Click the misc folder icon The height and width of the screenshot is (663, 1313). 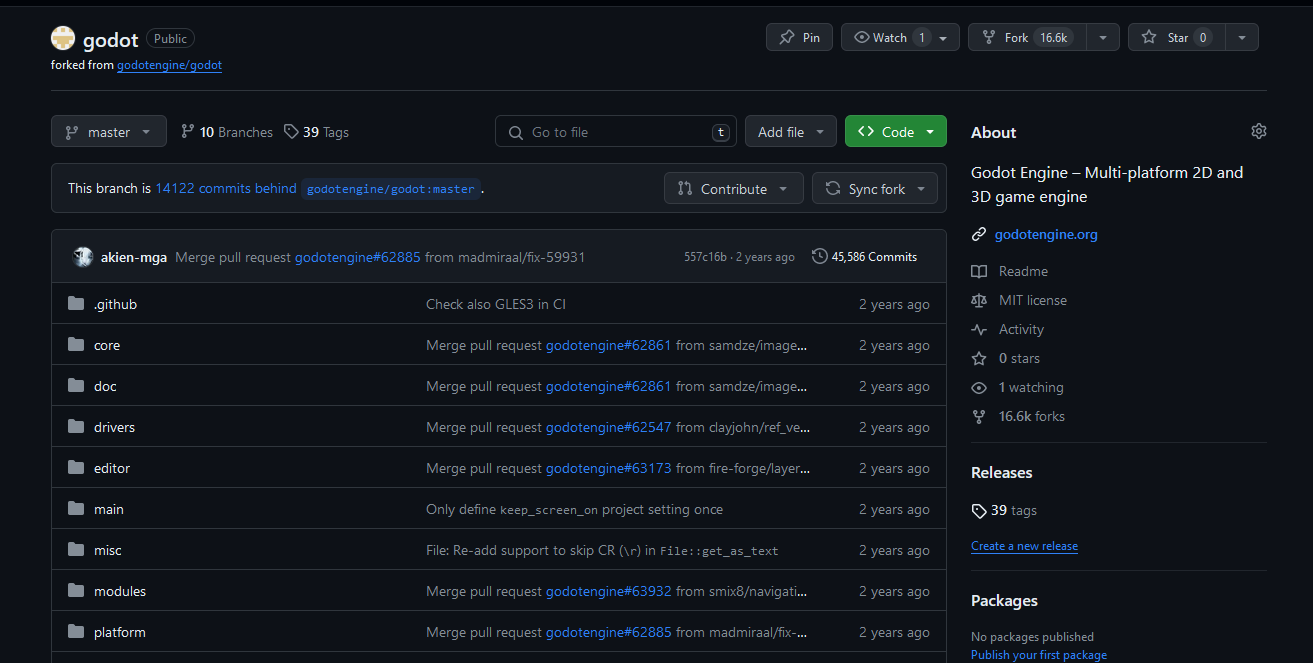tap(76, 550)
